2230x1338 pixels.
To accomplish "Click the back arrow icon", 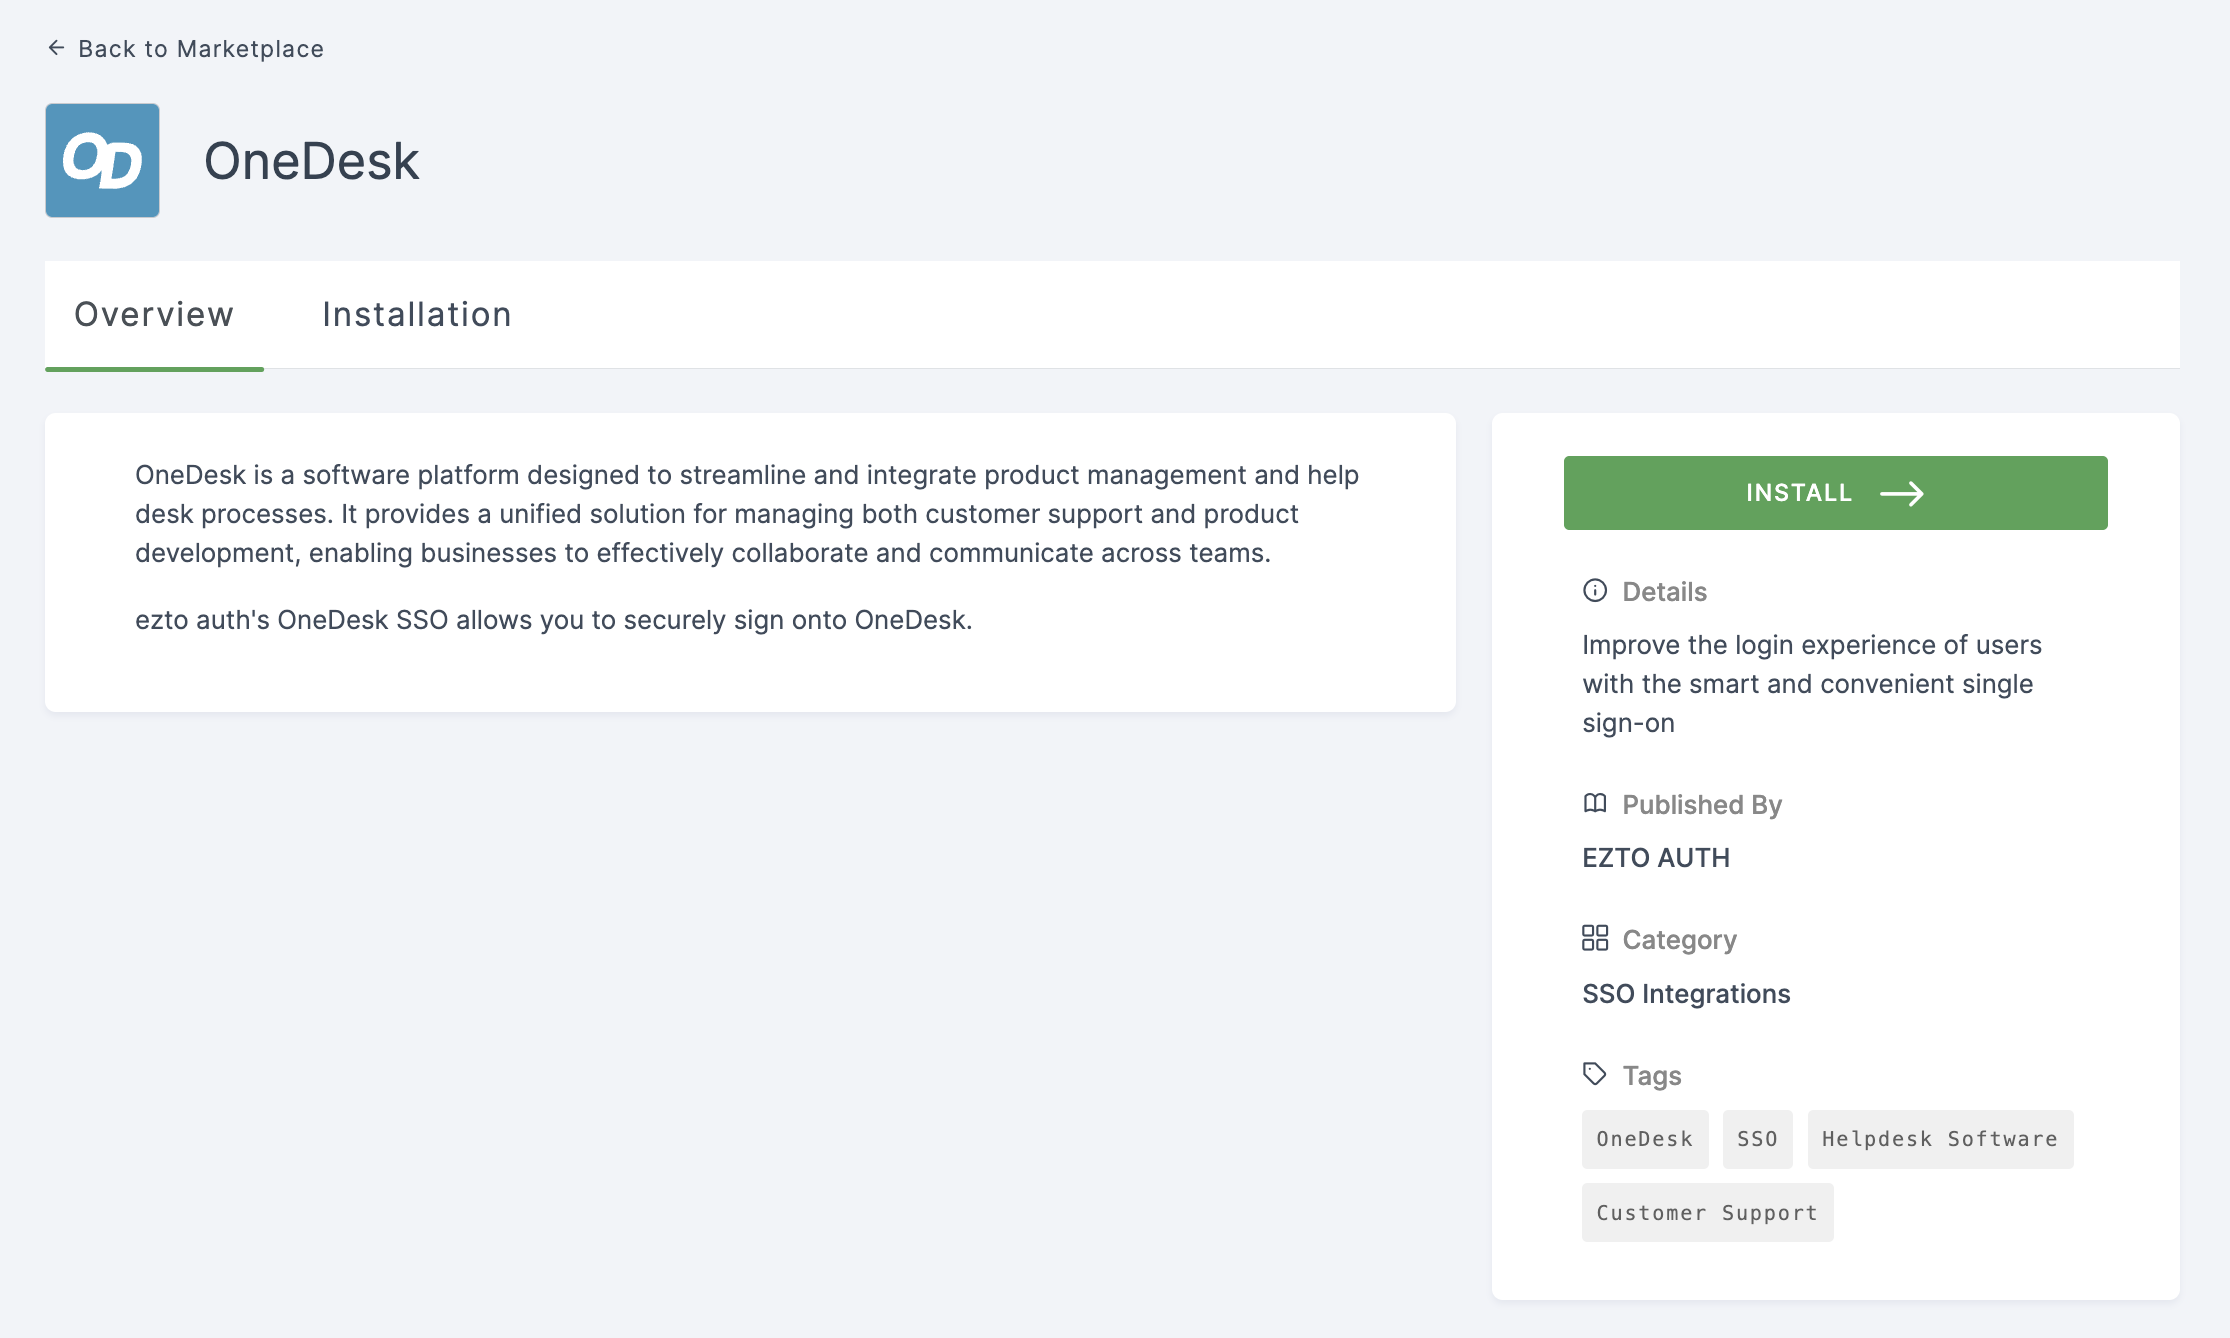I will [x=56, y=48].
